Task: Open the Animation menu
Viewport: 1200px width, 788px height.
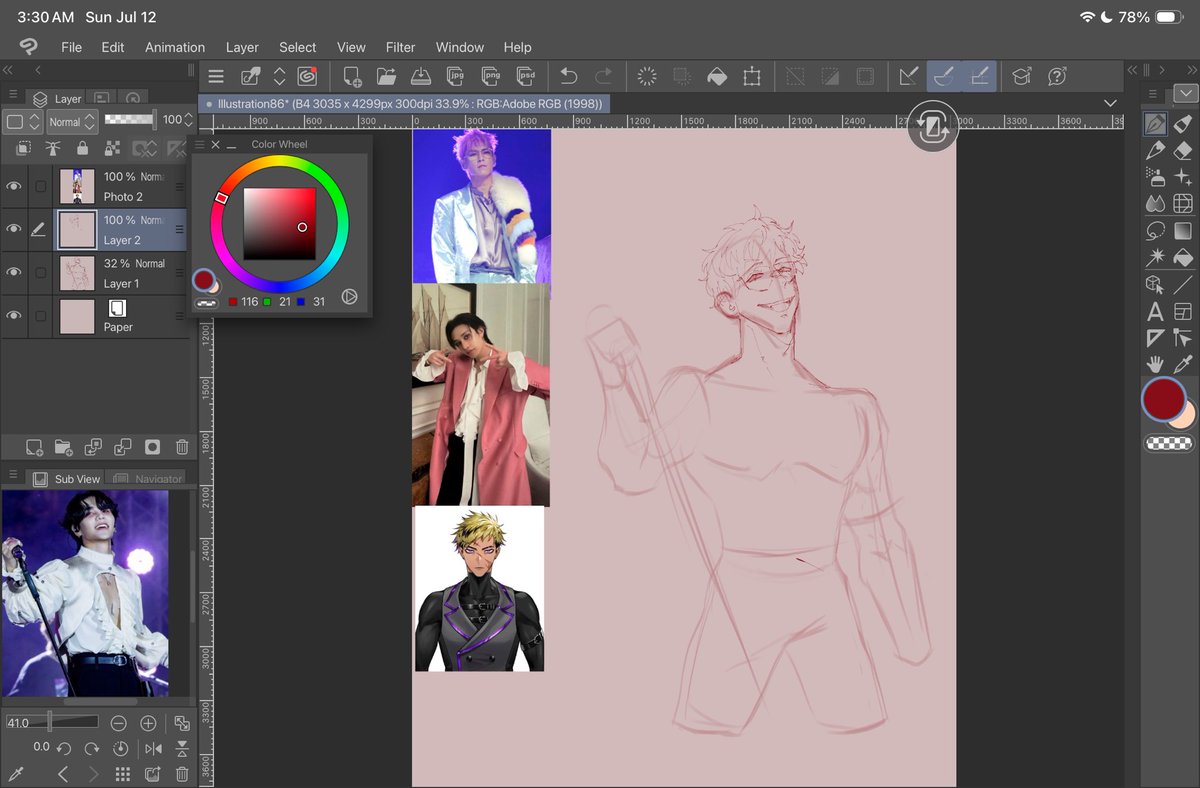Action: pos(175,47)
